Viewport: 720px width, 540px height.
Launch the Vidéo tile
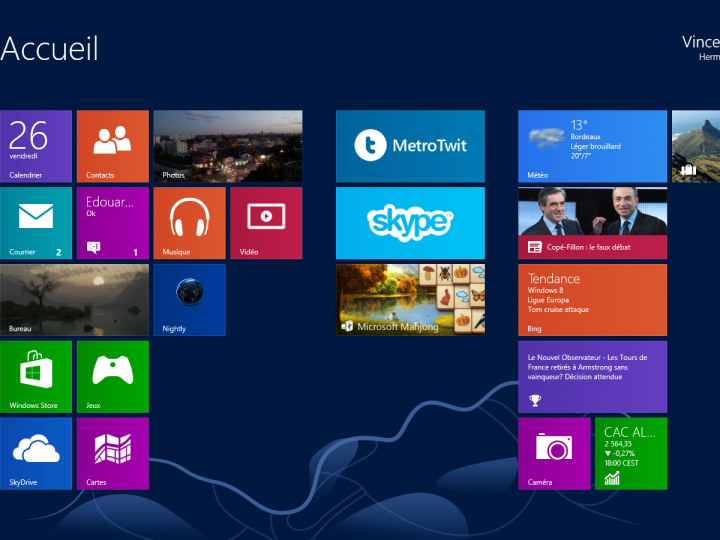pyautogui.click(x=266, y=223)
